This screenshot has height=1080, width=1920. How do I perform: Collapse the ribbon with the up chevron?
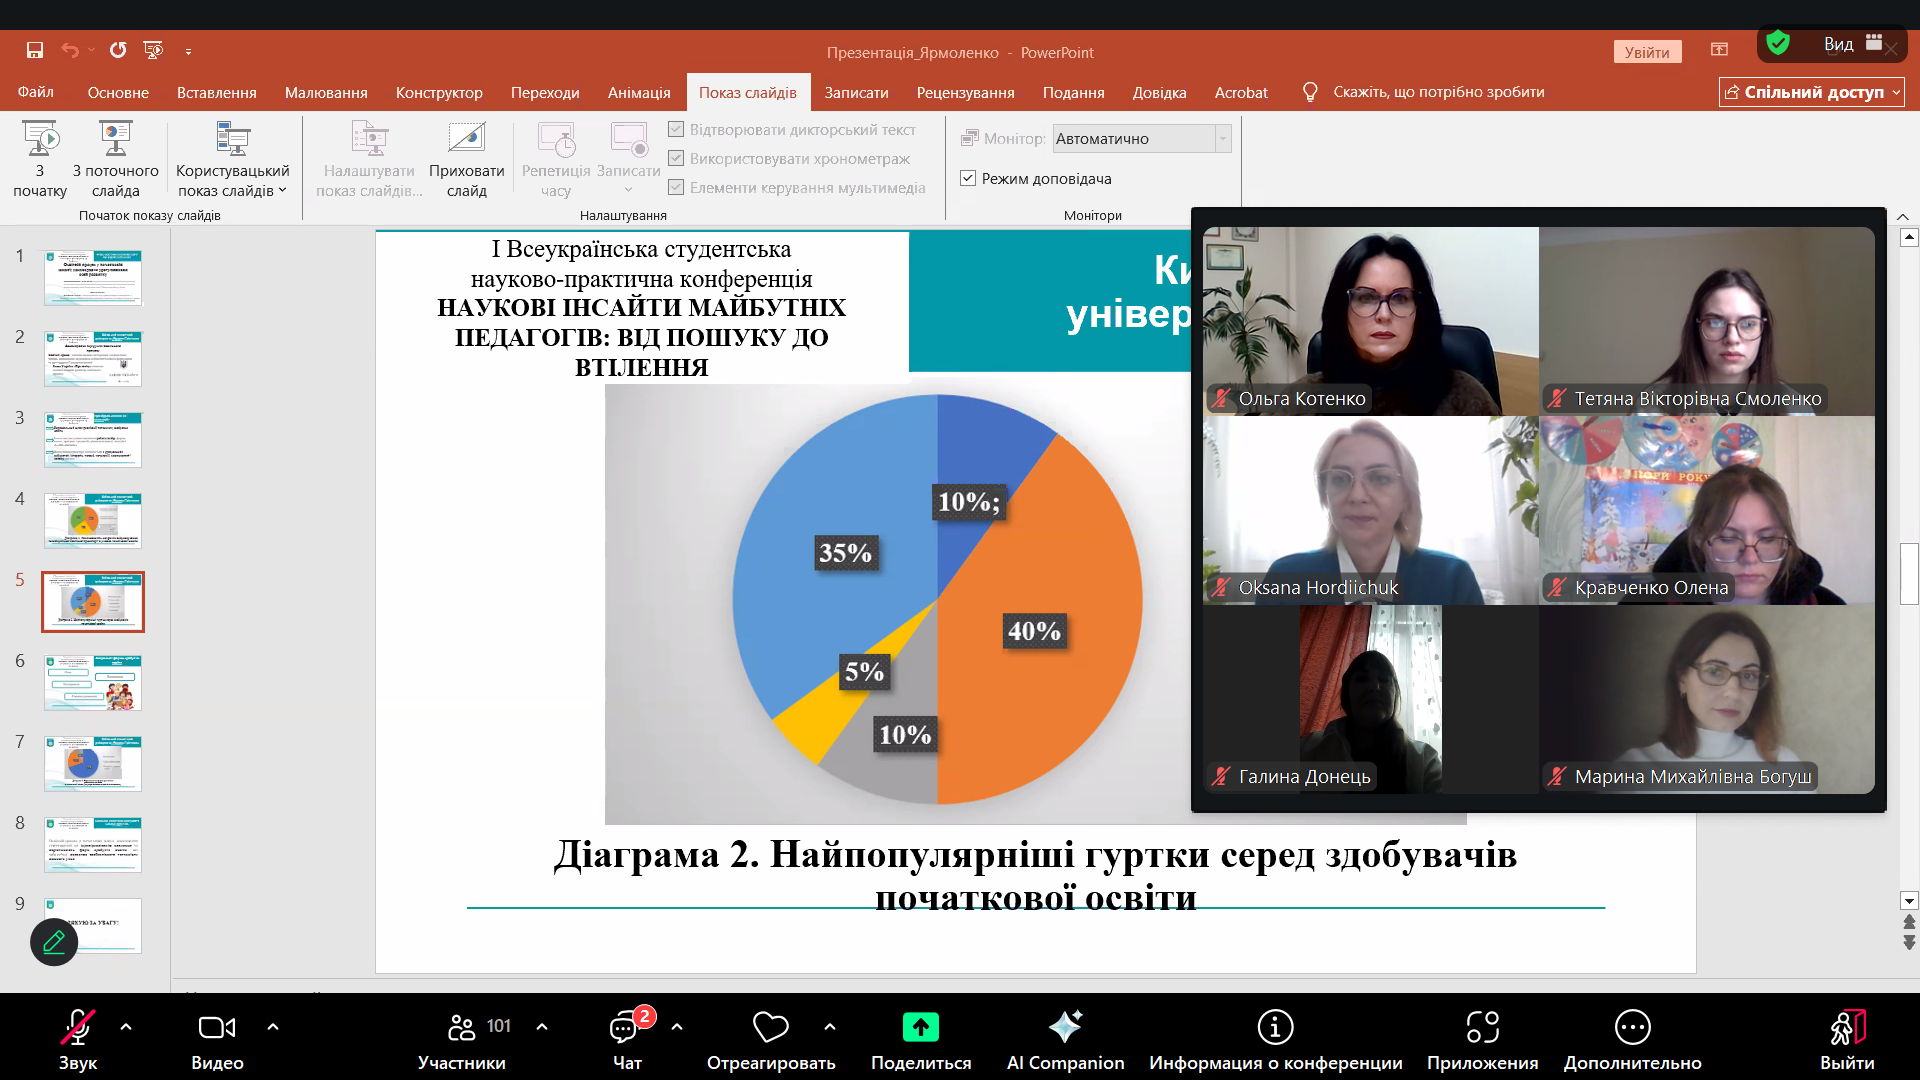tap(1903, 216)
